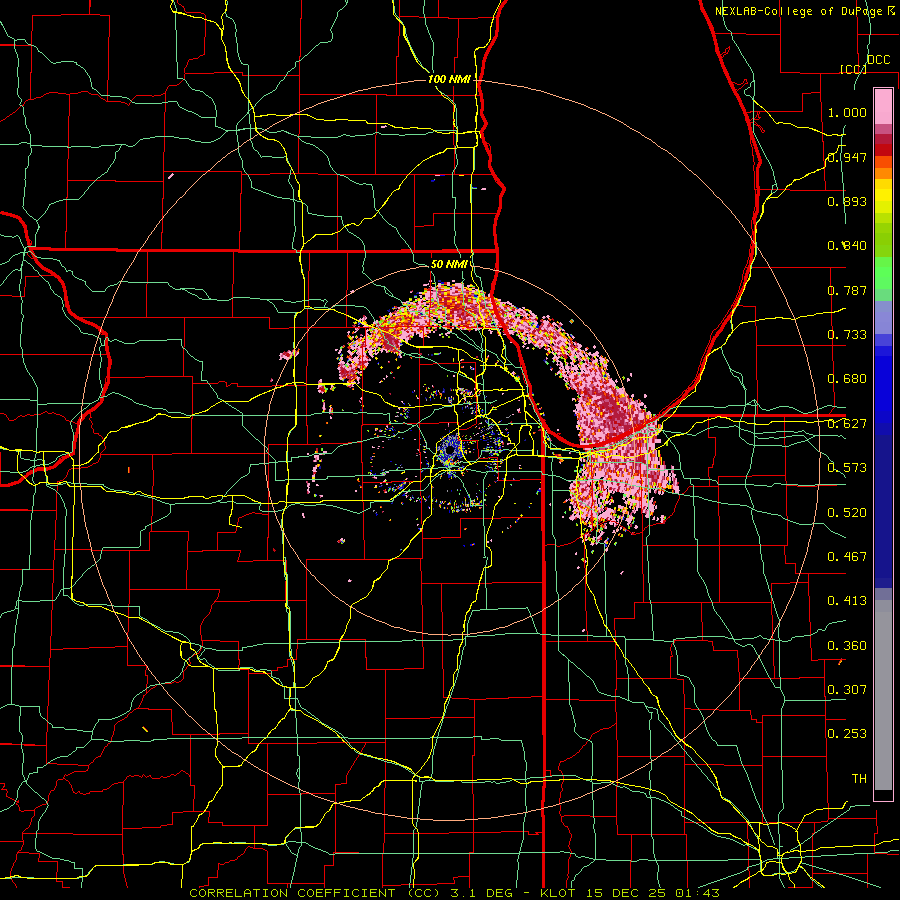Pick the bright green segment of the color bar
900x900 pixels.
883,273
